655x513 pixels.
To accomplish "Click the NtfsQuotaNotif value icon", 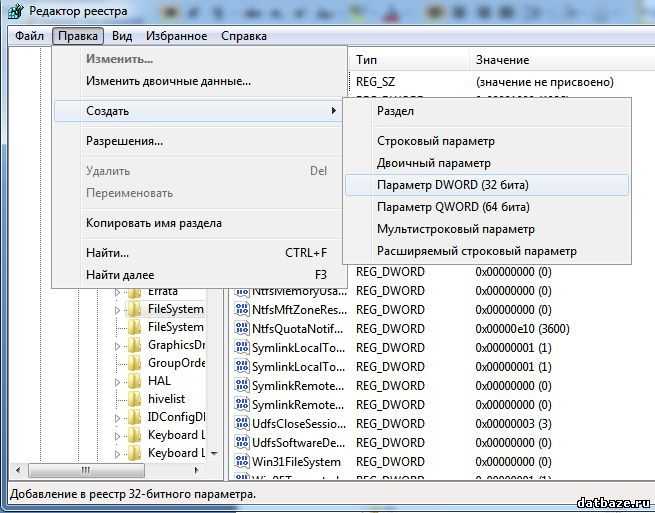I will (241, 328).
